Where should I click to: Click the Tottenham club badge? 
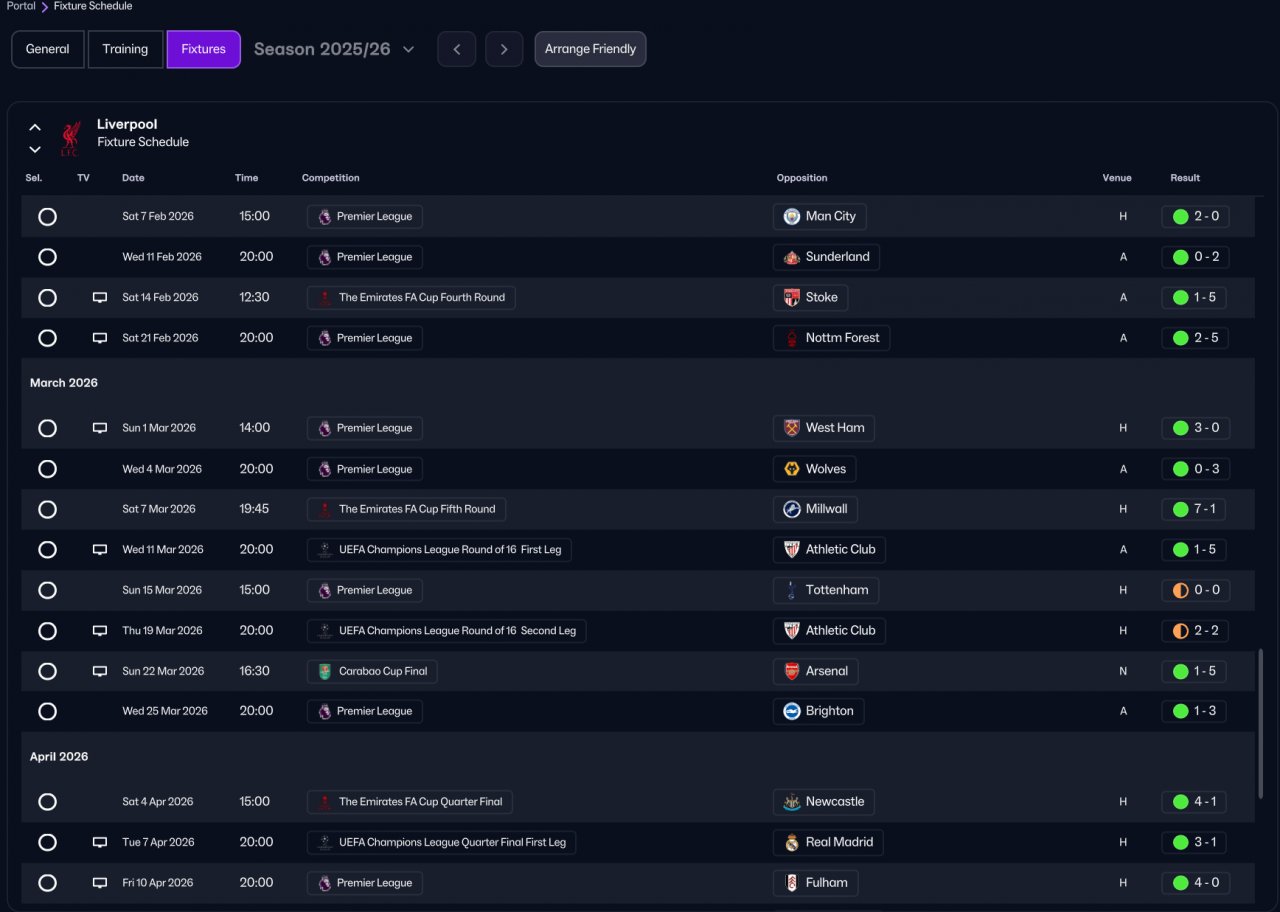point(792,590)
